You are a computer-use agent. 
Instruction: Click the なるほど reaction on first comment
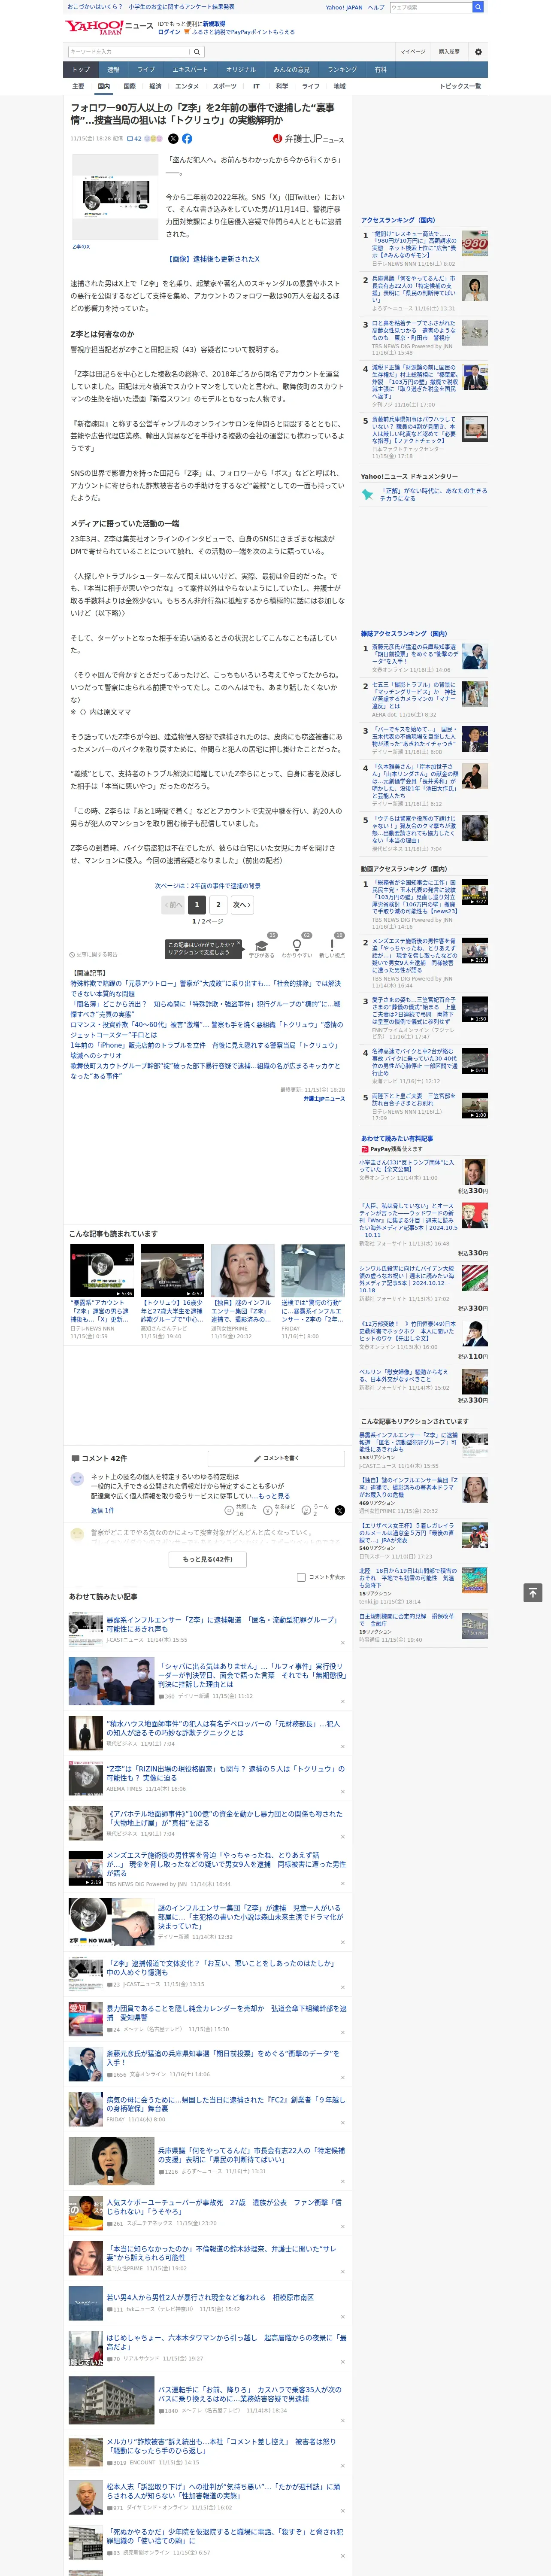click(x=280, y=1510)
